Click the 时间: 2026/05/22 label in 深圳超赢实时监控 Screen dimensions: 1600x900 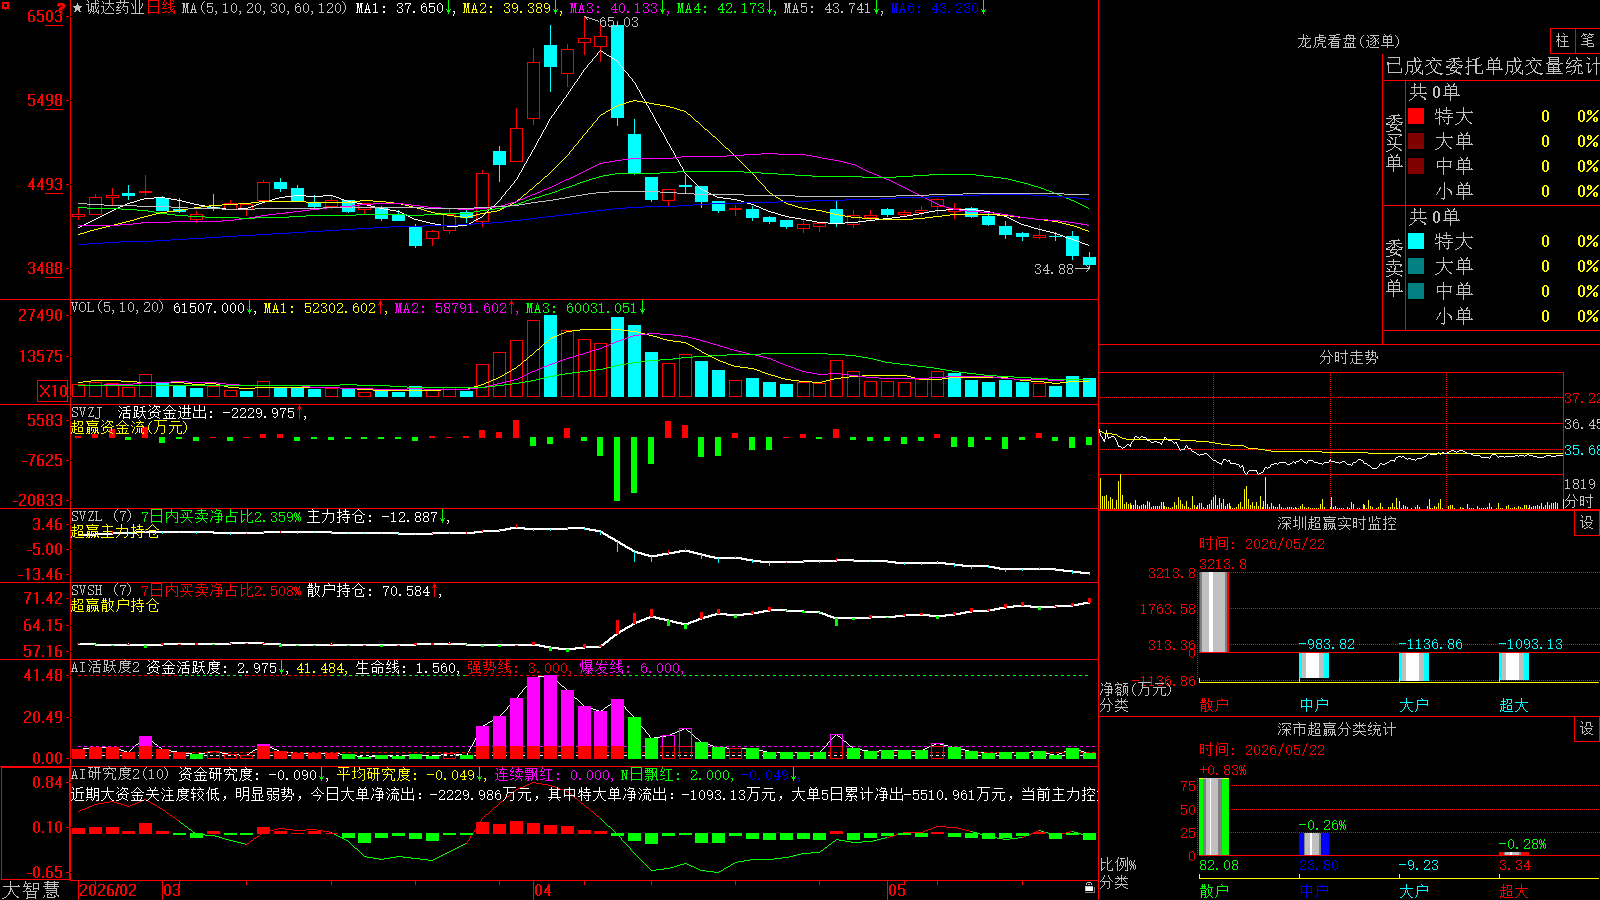click(1262, 544)
